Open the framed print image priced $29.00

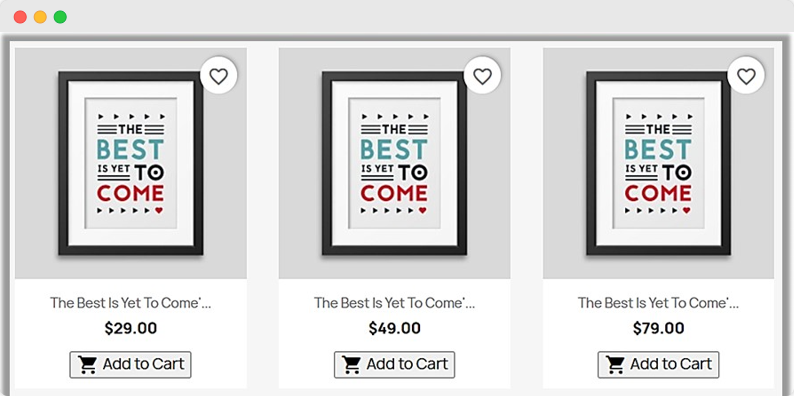point(131,163)
